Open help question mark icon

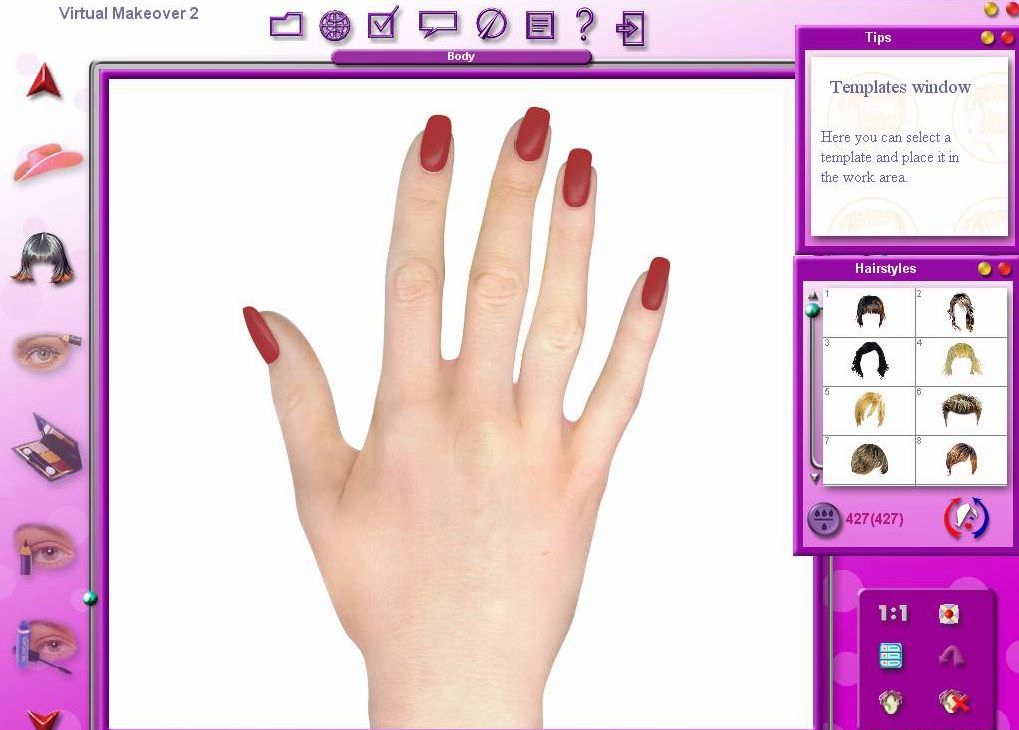(x=585, y=24)
